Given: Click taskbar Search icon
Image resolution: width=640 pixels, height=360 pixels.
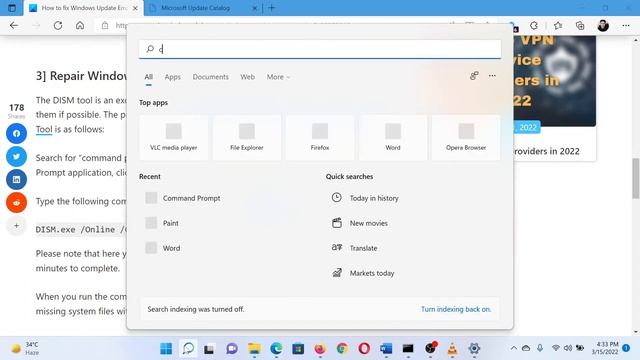Looking at the screenshot, I should [x=188, y=349].
